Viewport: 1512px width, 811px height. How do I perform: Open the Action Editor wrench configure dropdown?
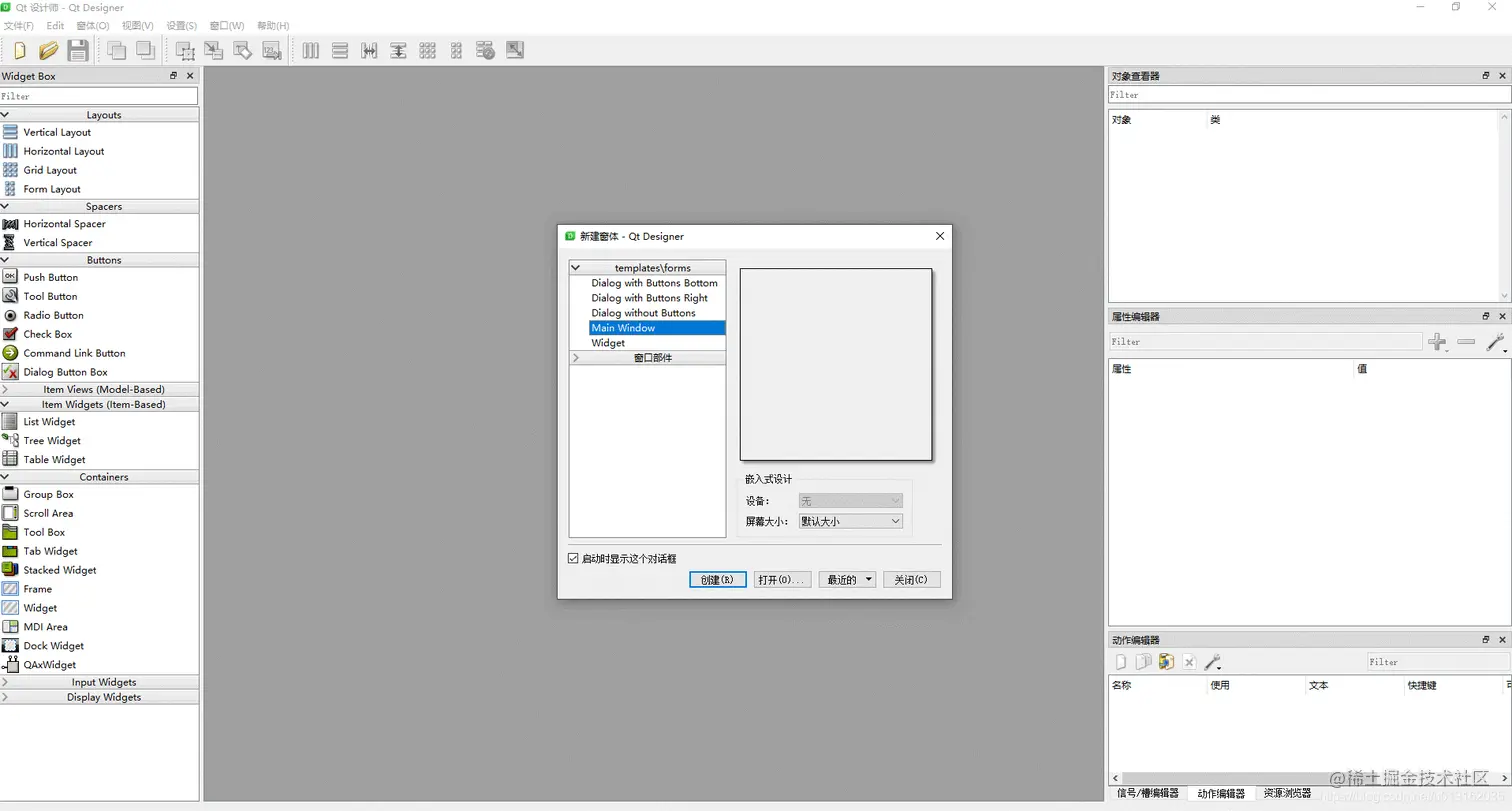[1212, 662]
